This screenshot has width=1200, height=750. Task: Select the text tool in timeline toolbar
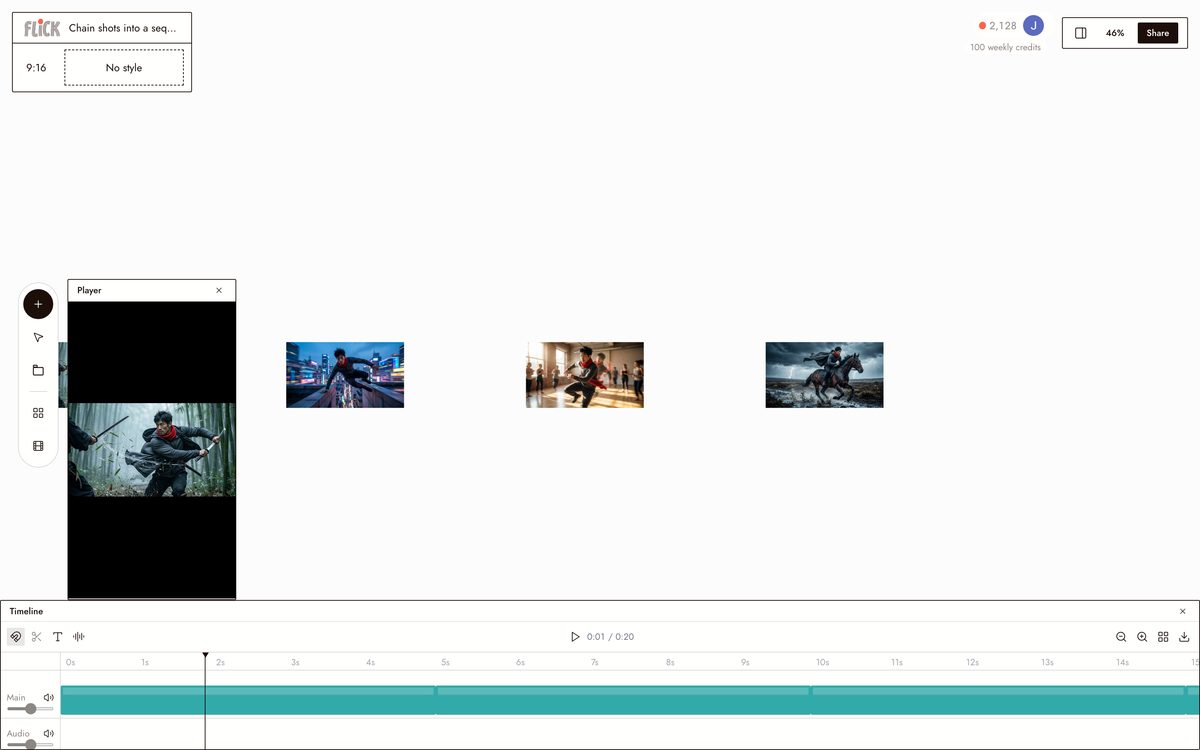58,637
